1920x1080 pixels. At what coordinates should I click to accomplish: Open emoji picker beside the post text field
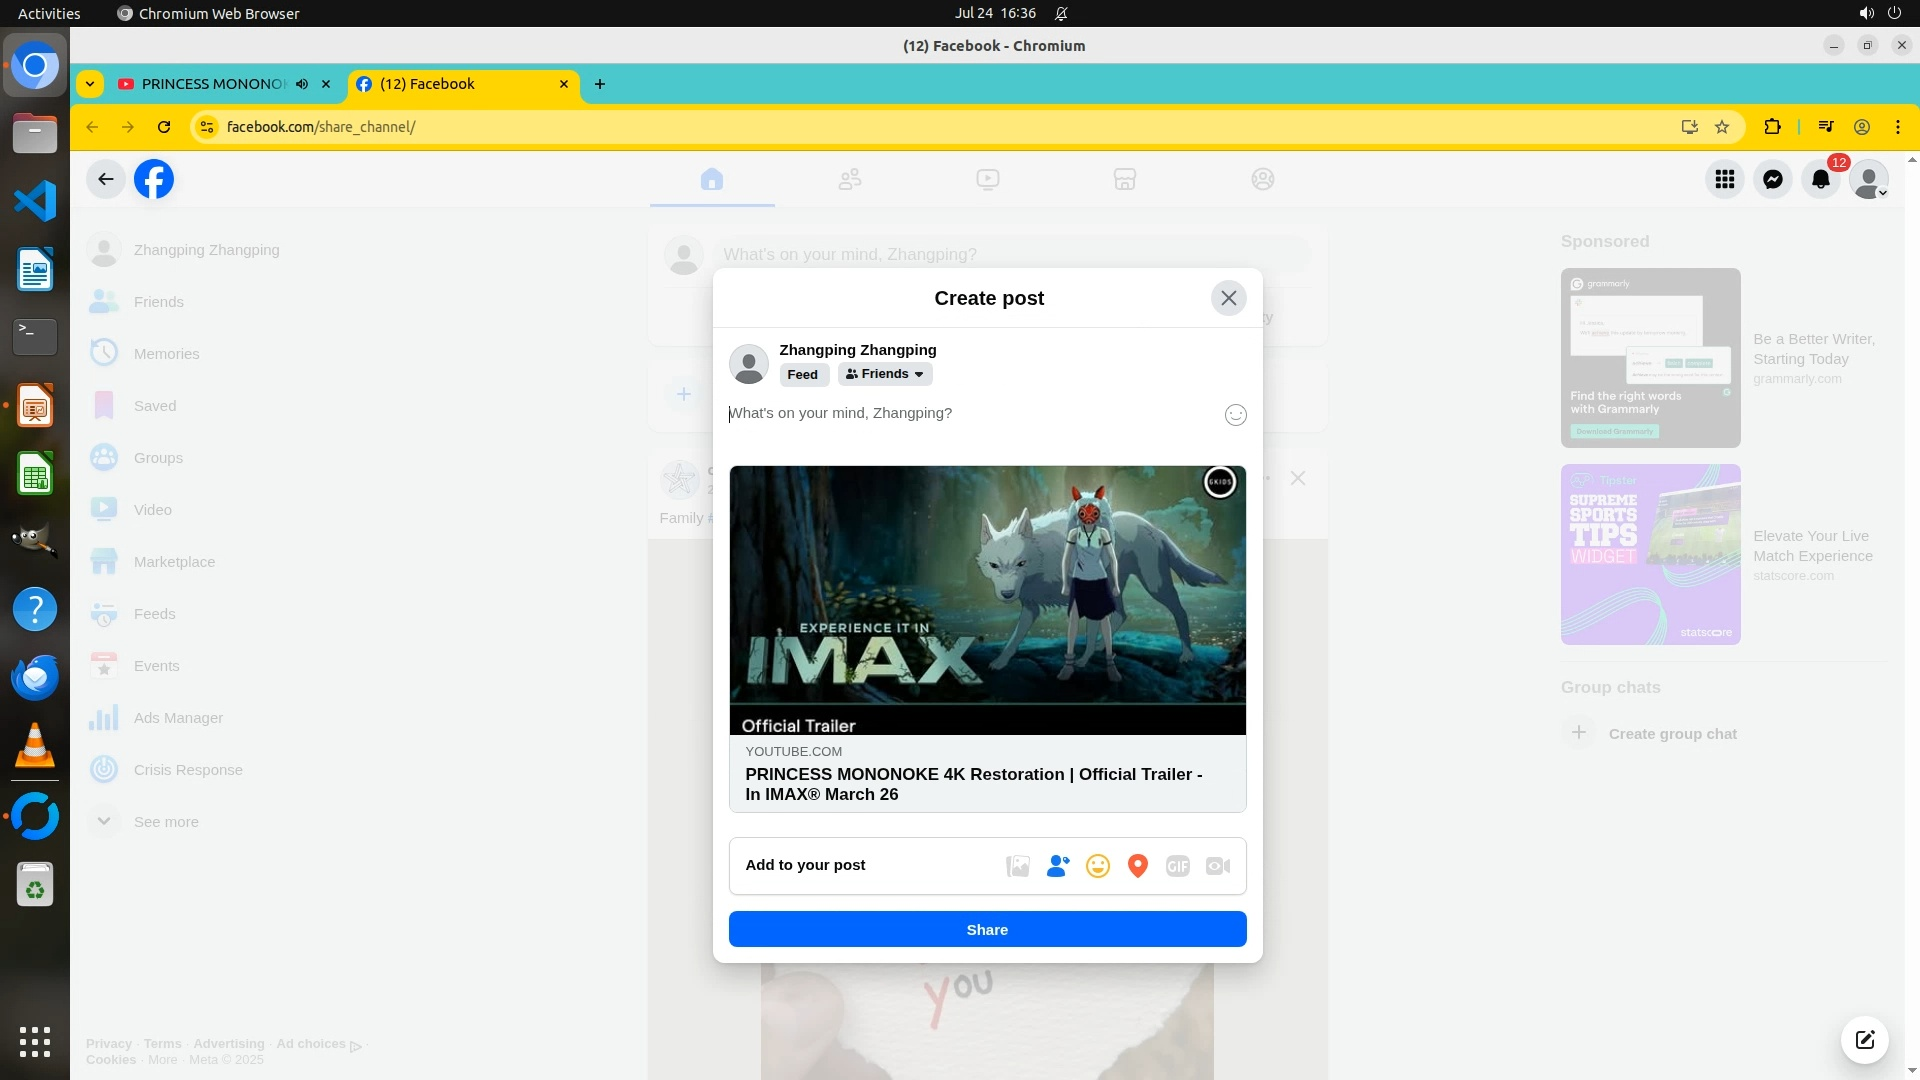coord(1236,415)
